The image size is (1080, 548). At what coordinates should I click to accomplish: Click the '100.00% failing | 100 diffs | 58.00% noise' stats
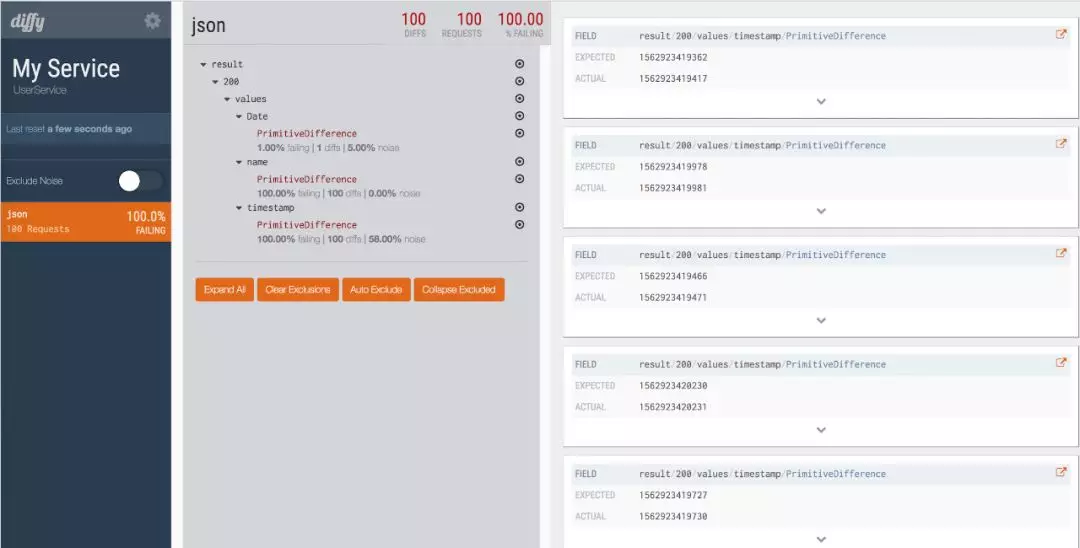pos(341,239)
